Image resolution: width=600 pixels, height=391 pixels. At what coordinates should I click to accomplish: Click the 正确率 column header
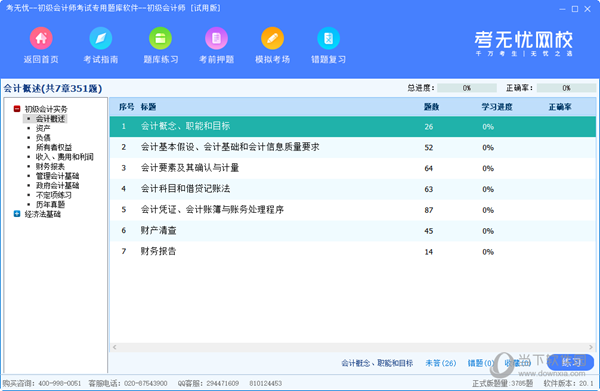click(560, 107)
